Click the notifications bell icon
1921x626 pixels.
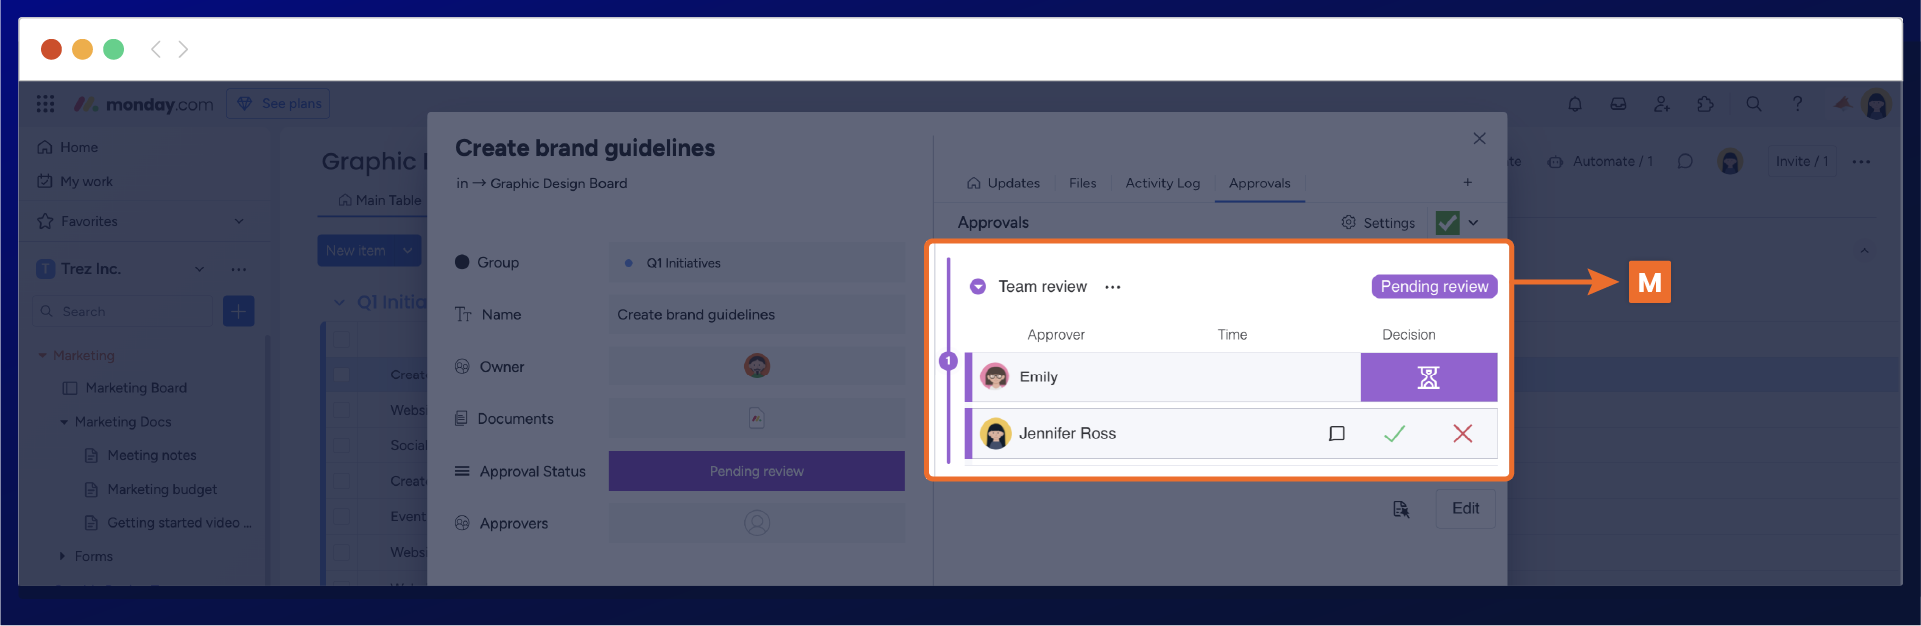[x=1574, y=104]
